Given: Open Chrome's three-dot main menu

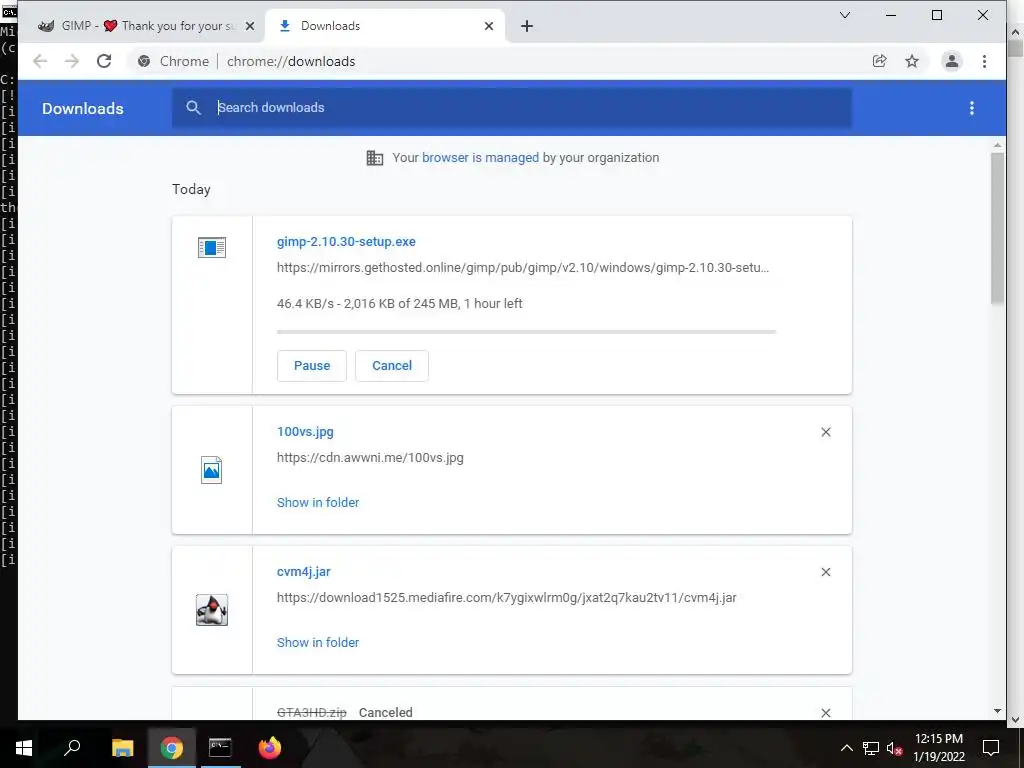Looking at the screenshot, I should click(x=984, y=61).
